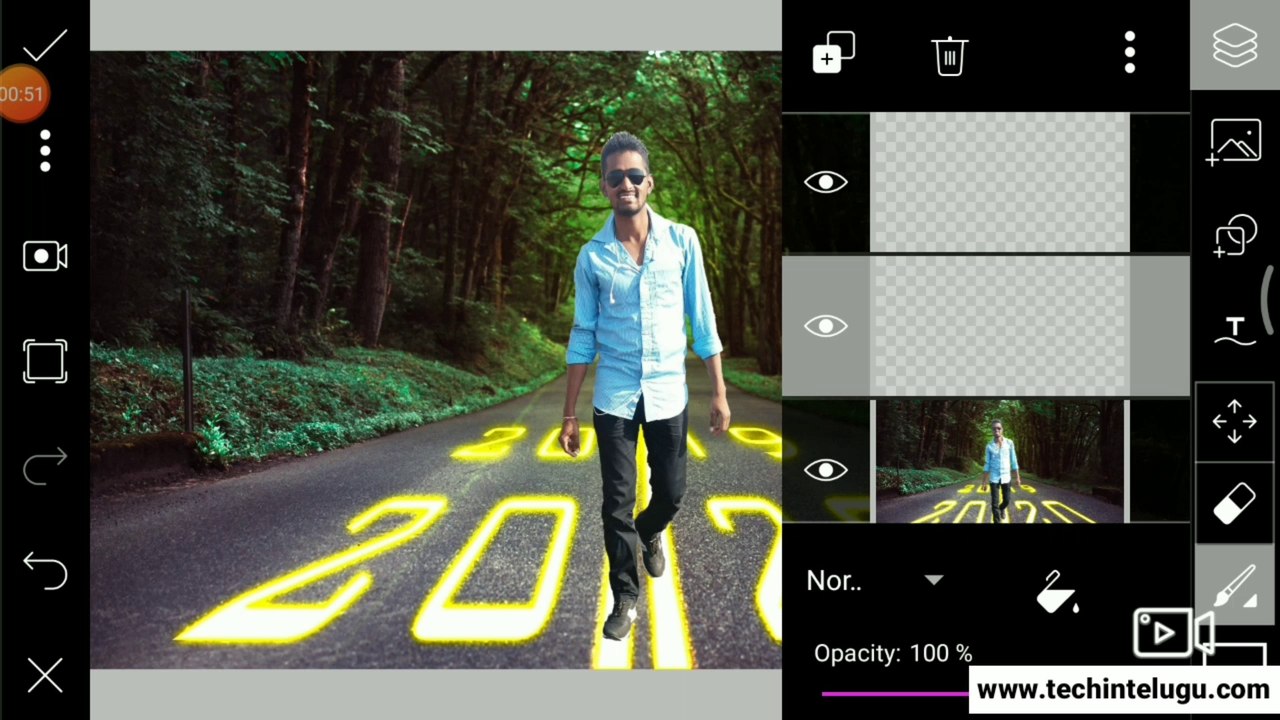Viewport: 1280px width, 720px height.
Task: Hide the selected middle empty layer
Action: click(x=825, y=326)
